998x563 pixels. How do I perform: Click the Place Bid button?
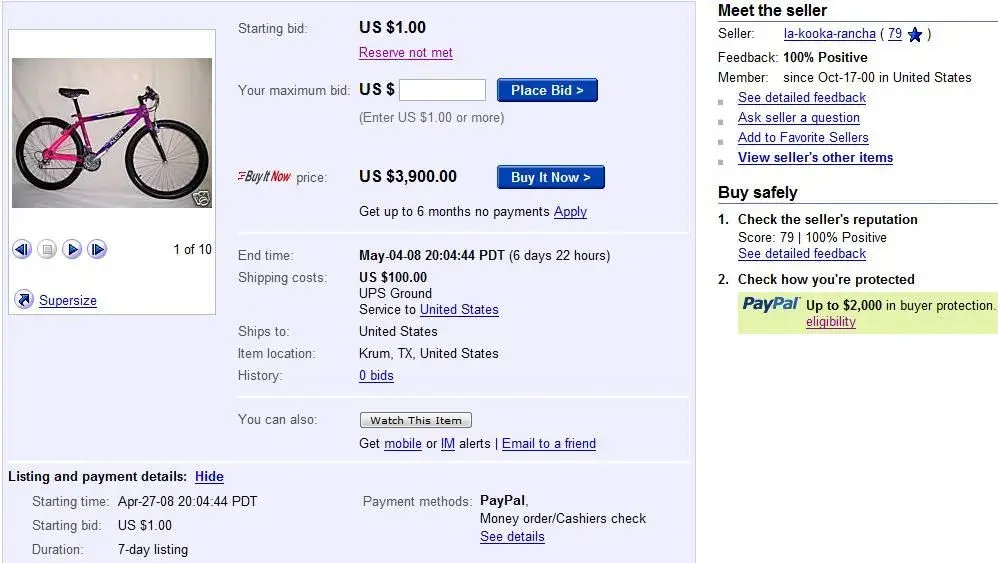547,90
